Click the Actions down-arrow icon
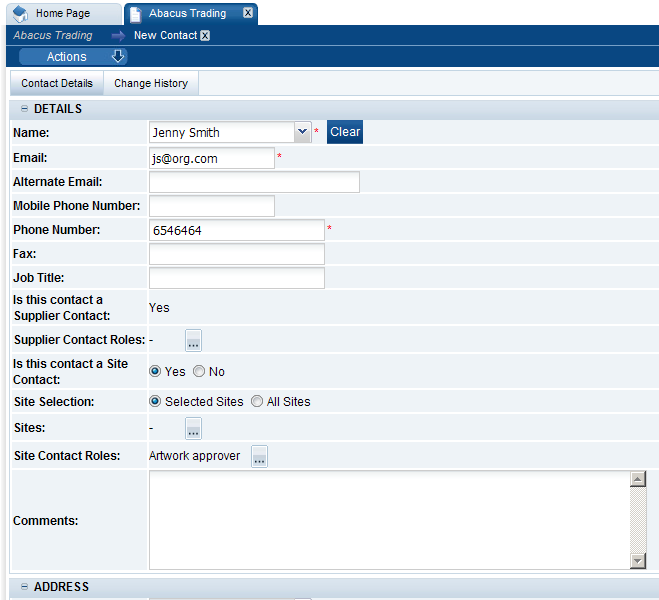Screen dimensions: 659x600 pos(118,56)
